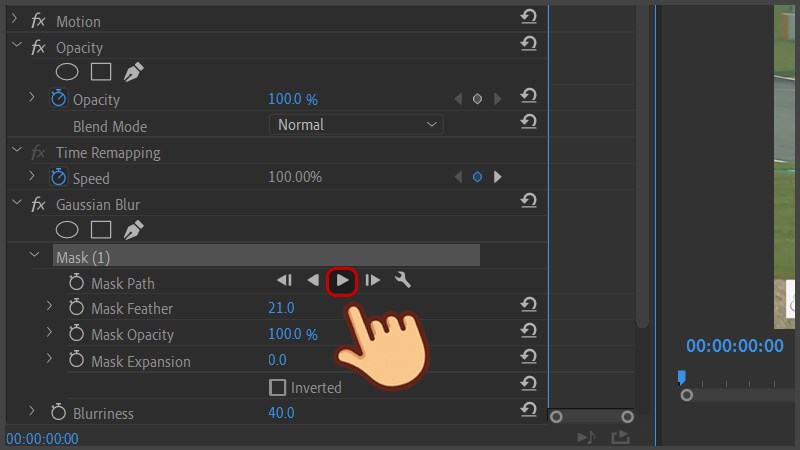Image resolution: width=800 pixels, height=450 pixels.
Task: Select the pen mask tool under Opacity
Action: pyautogui.click(x=133, y=72)
